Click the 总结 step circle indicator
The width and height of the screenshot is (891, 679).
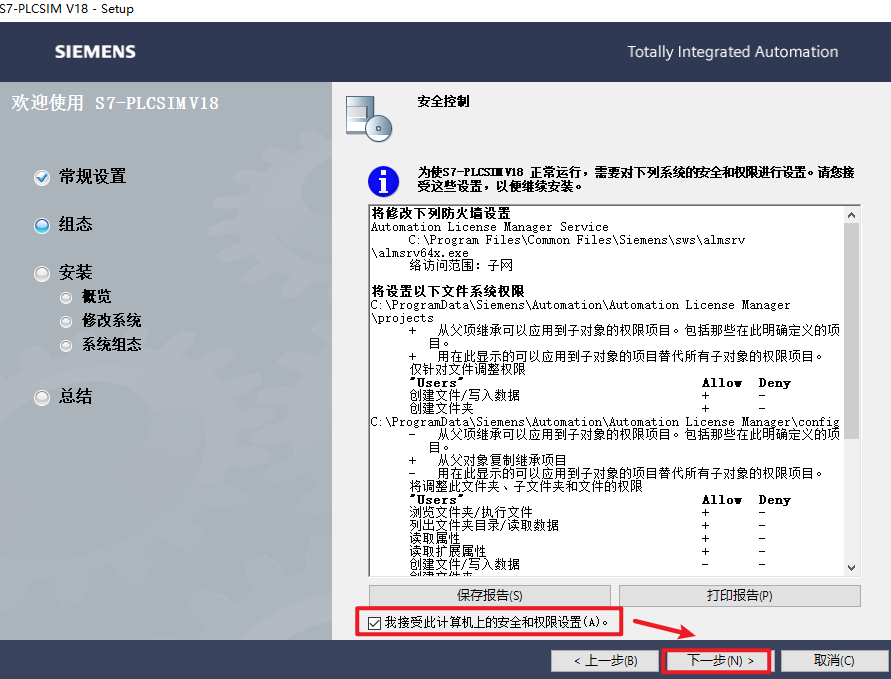click(42, 398)
